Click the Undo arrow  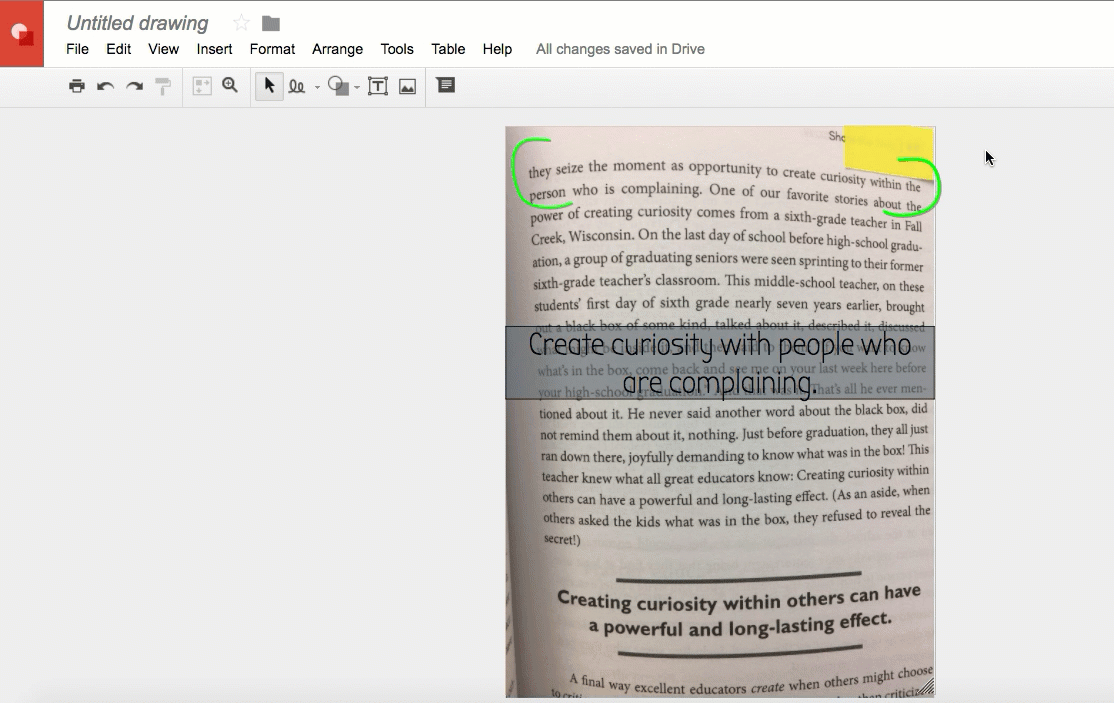(x=105, y=86)
